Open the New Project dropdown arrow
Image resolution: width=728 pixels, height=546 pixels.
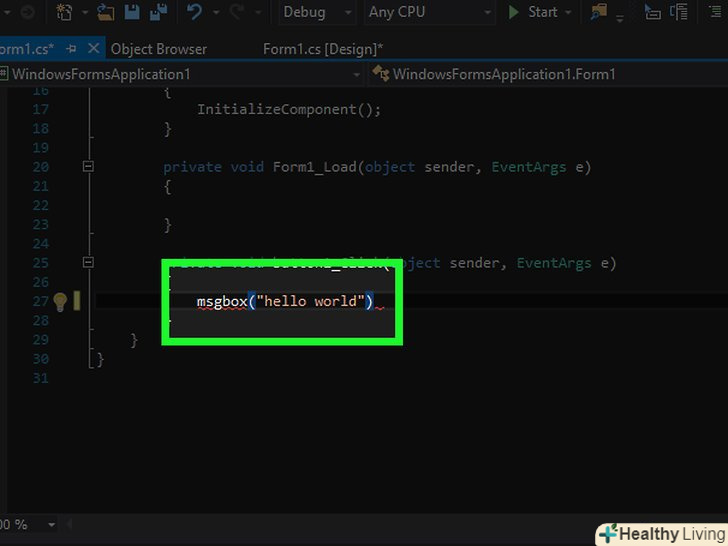click(85, 13)
